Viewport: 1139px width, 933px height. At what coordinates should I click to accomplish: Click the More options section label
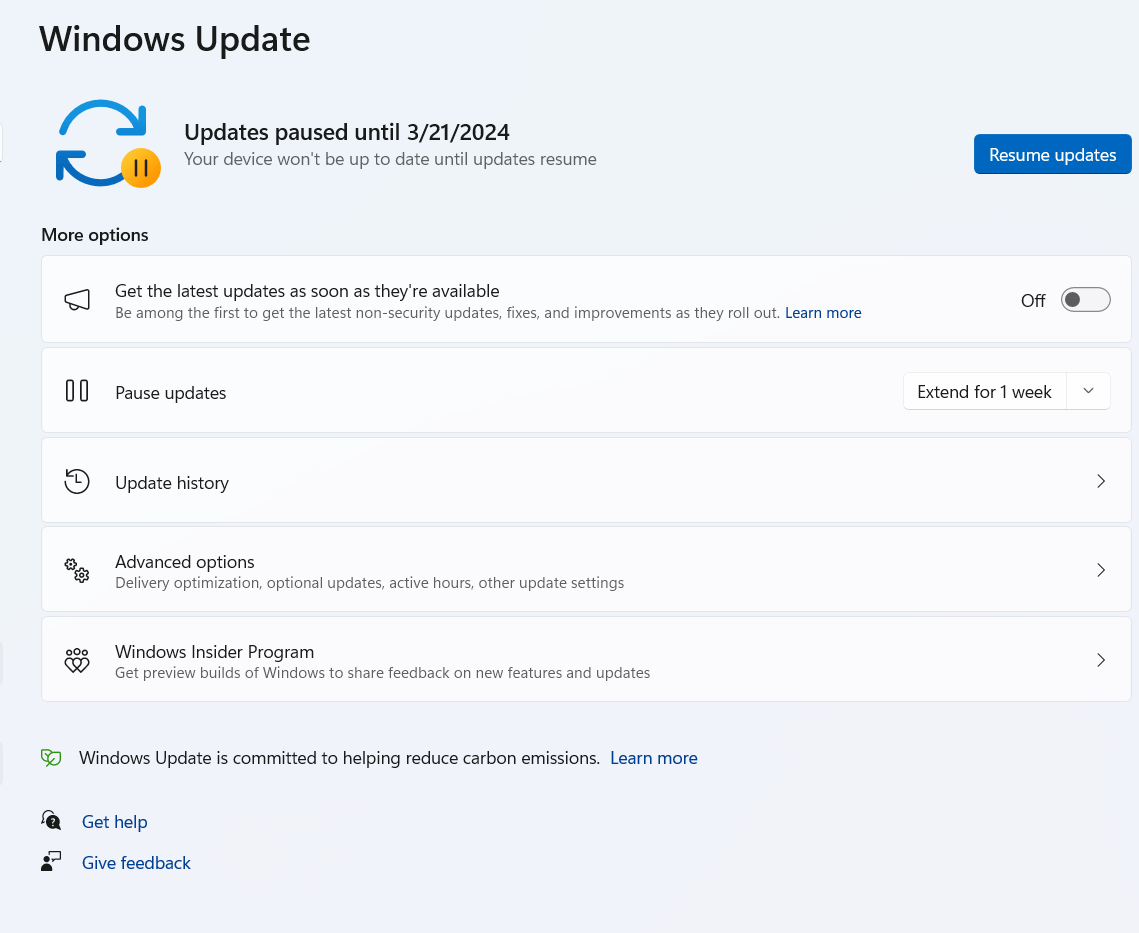click(94, 235)
